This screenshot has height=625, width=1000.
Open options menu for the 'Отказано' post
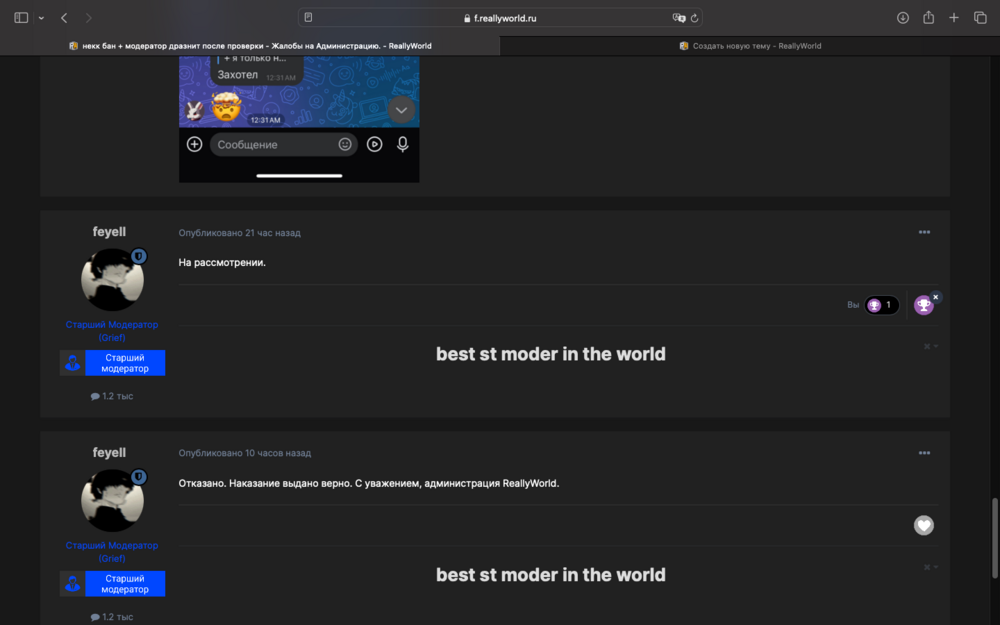coord(924,453)
